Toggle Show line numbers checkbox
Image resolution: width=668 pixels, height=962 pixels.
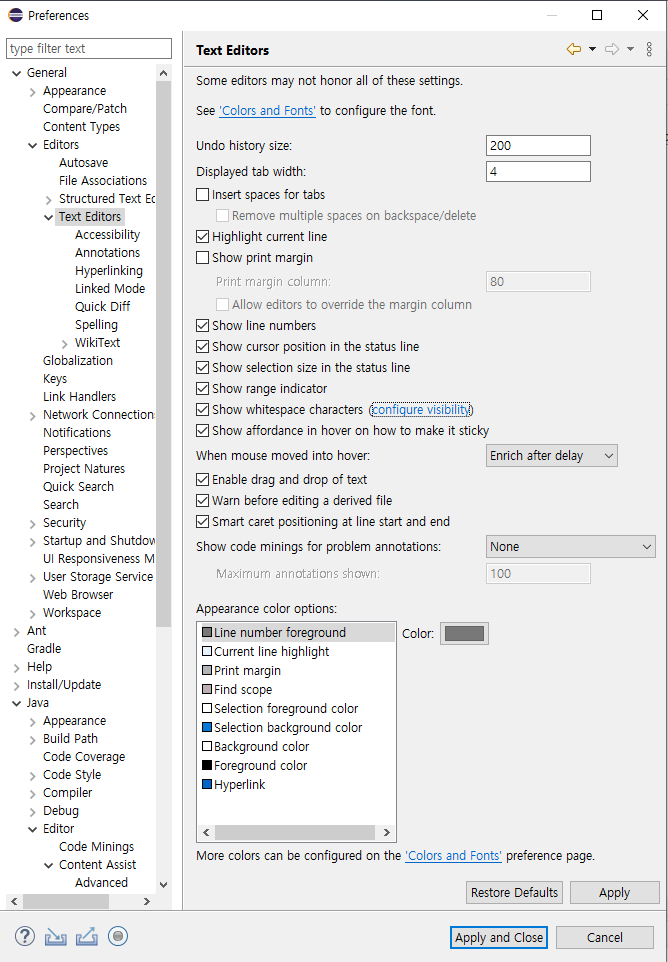coord(202,326)
